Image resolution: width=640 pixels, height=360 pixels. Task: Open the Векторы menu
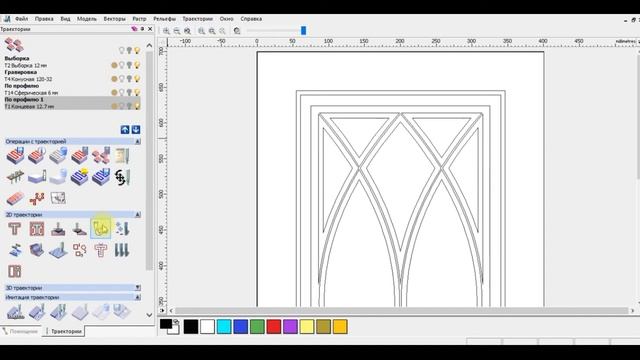(x=115, y=19)
